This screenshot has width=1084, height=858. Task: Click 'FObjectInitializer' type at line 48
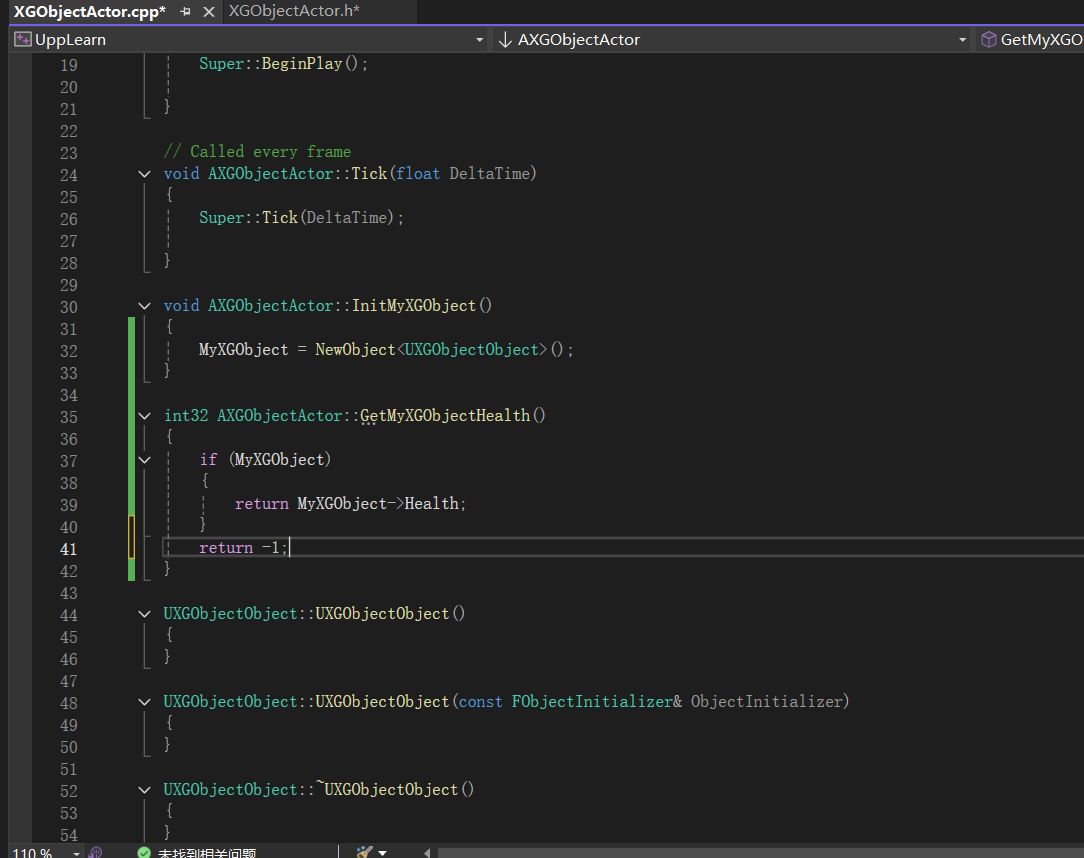(x=592, y=702)
